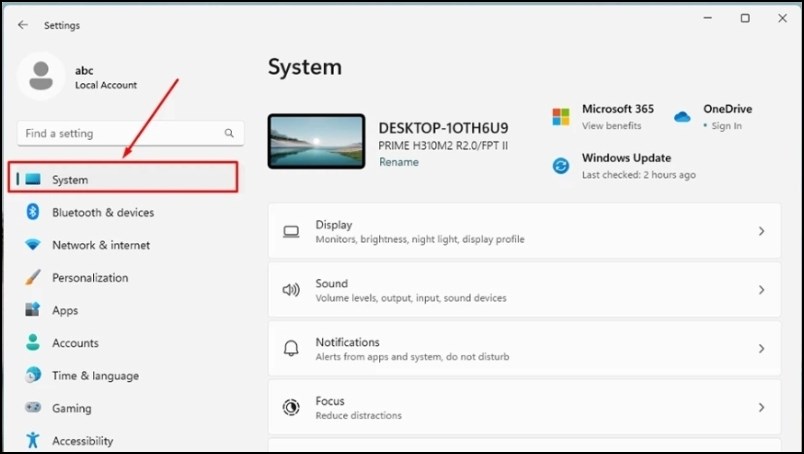Image resolution: width=804 pixels, height=454 pixels.
Task: Open Sound settings via its chevron
Action: [761, 290]
